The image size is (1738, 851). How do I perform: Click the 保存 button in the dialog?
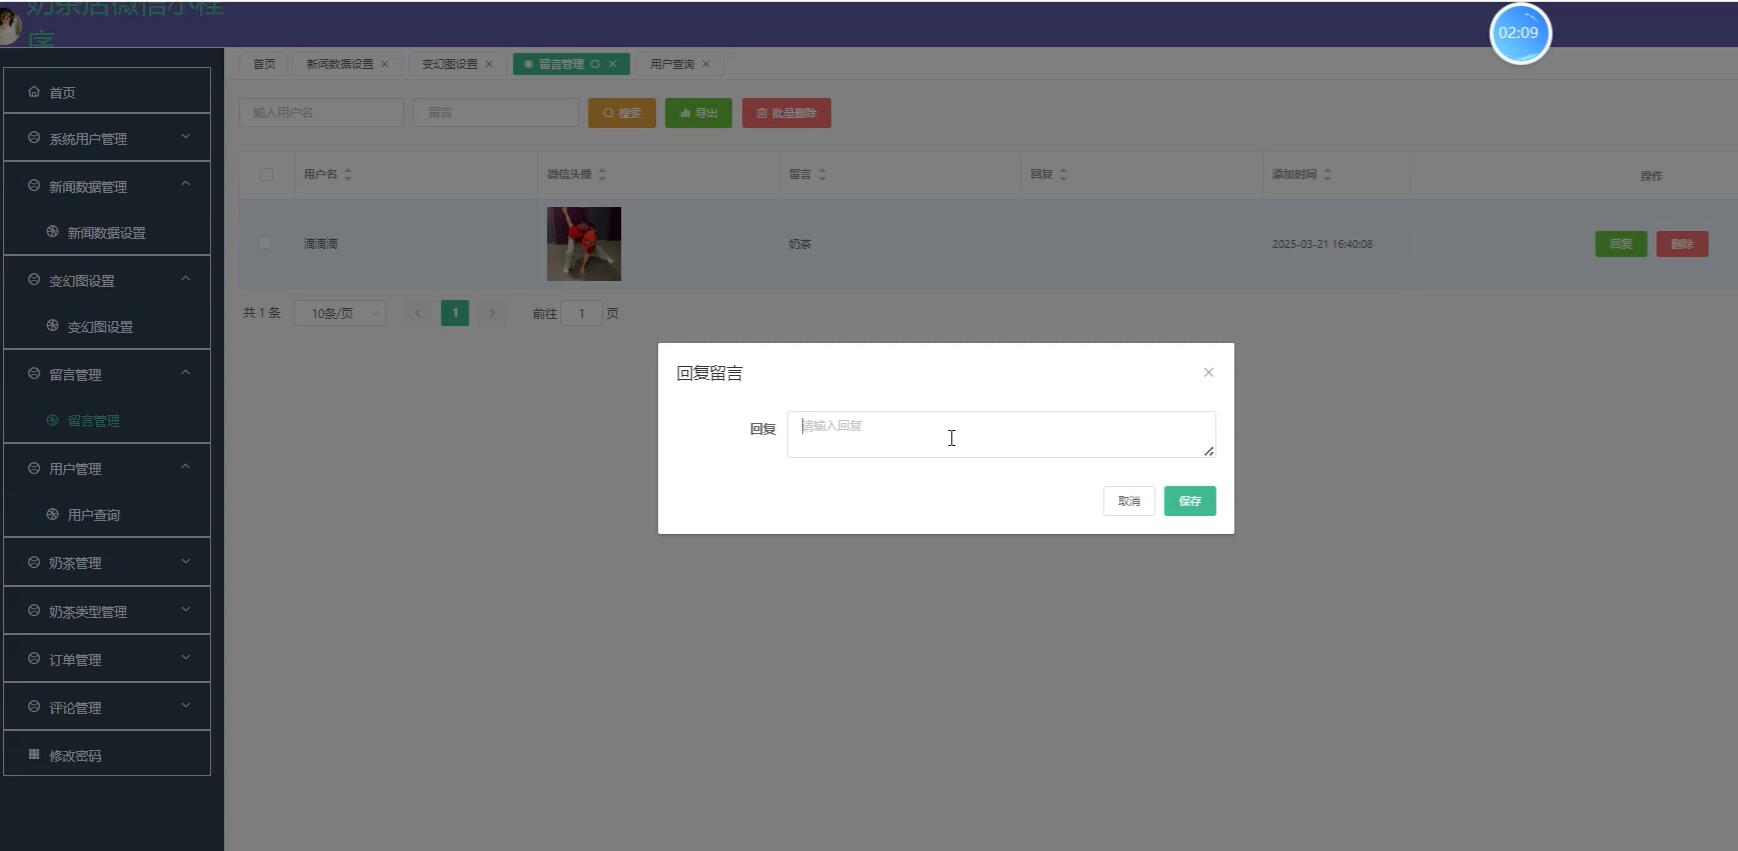[1189, 501]
